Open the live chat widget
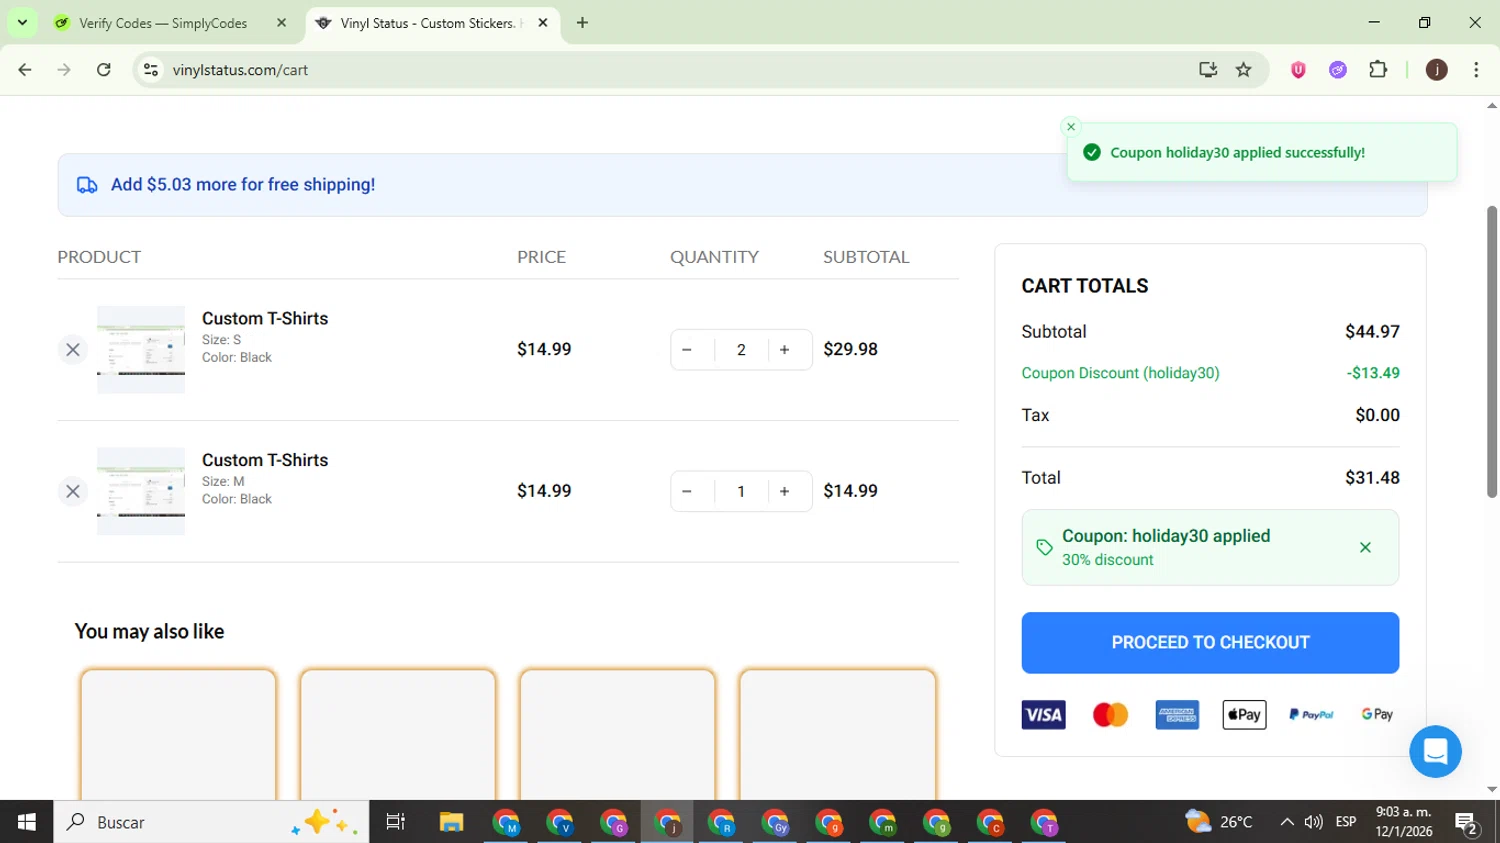 tap(1435, 751)
